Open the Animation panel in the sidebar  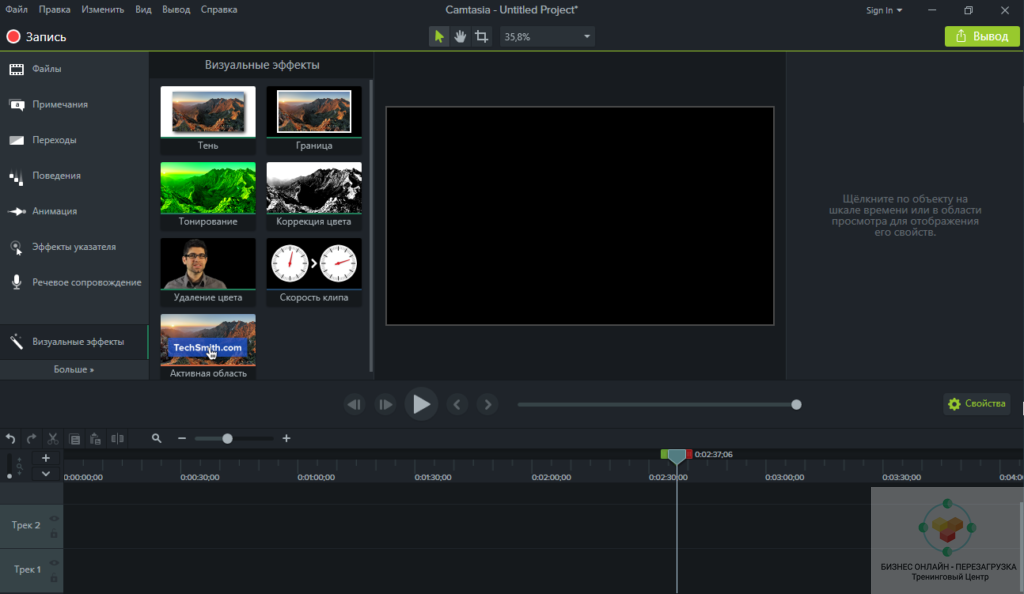pos(54,211)
